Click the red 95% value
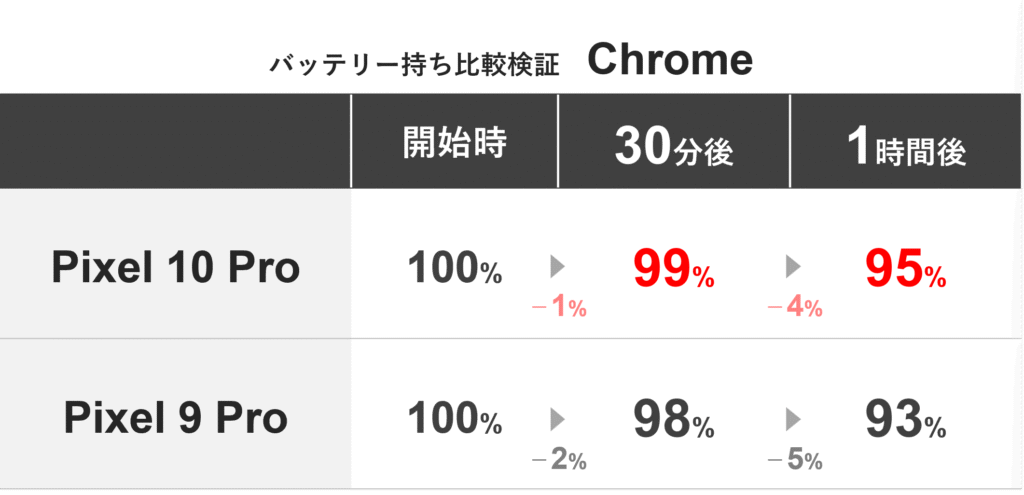Viewport: 1024px width, 495px height. click(904, 270)
